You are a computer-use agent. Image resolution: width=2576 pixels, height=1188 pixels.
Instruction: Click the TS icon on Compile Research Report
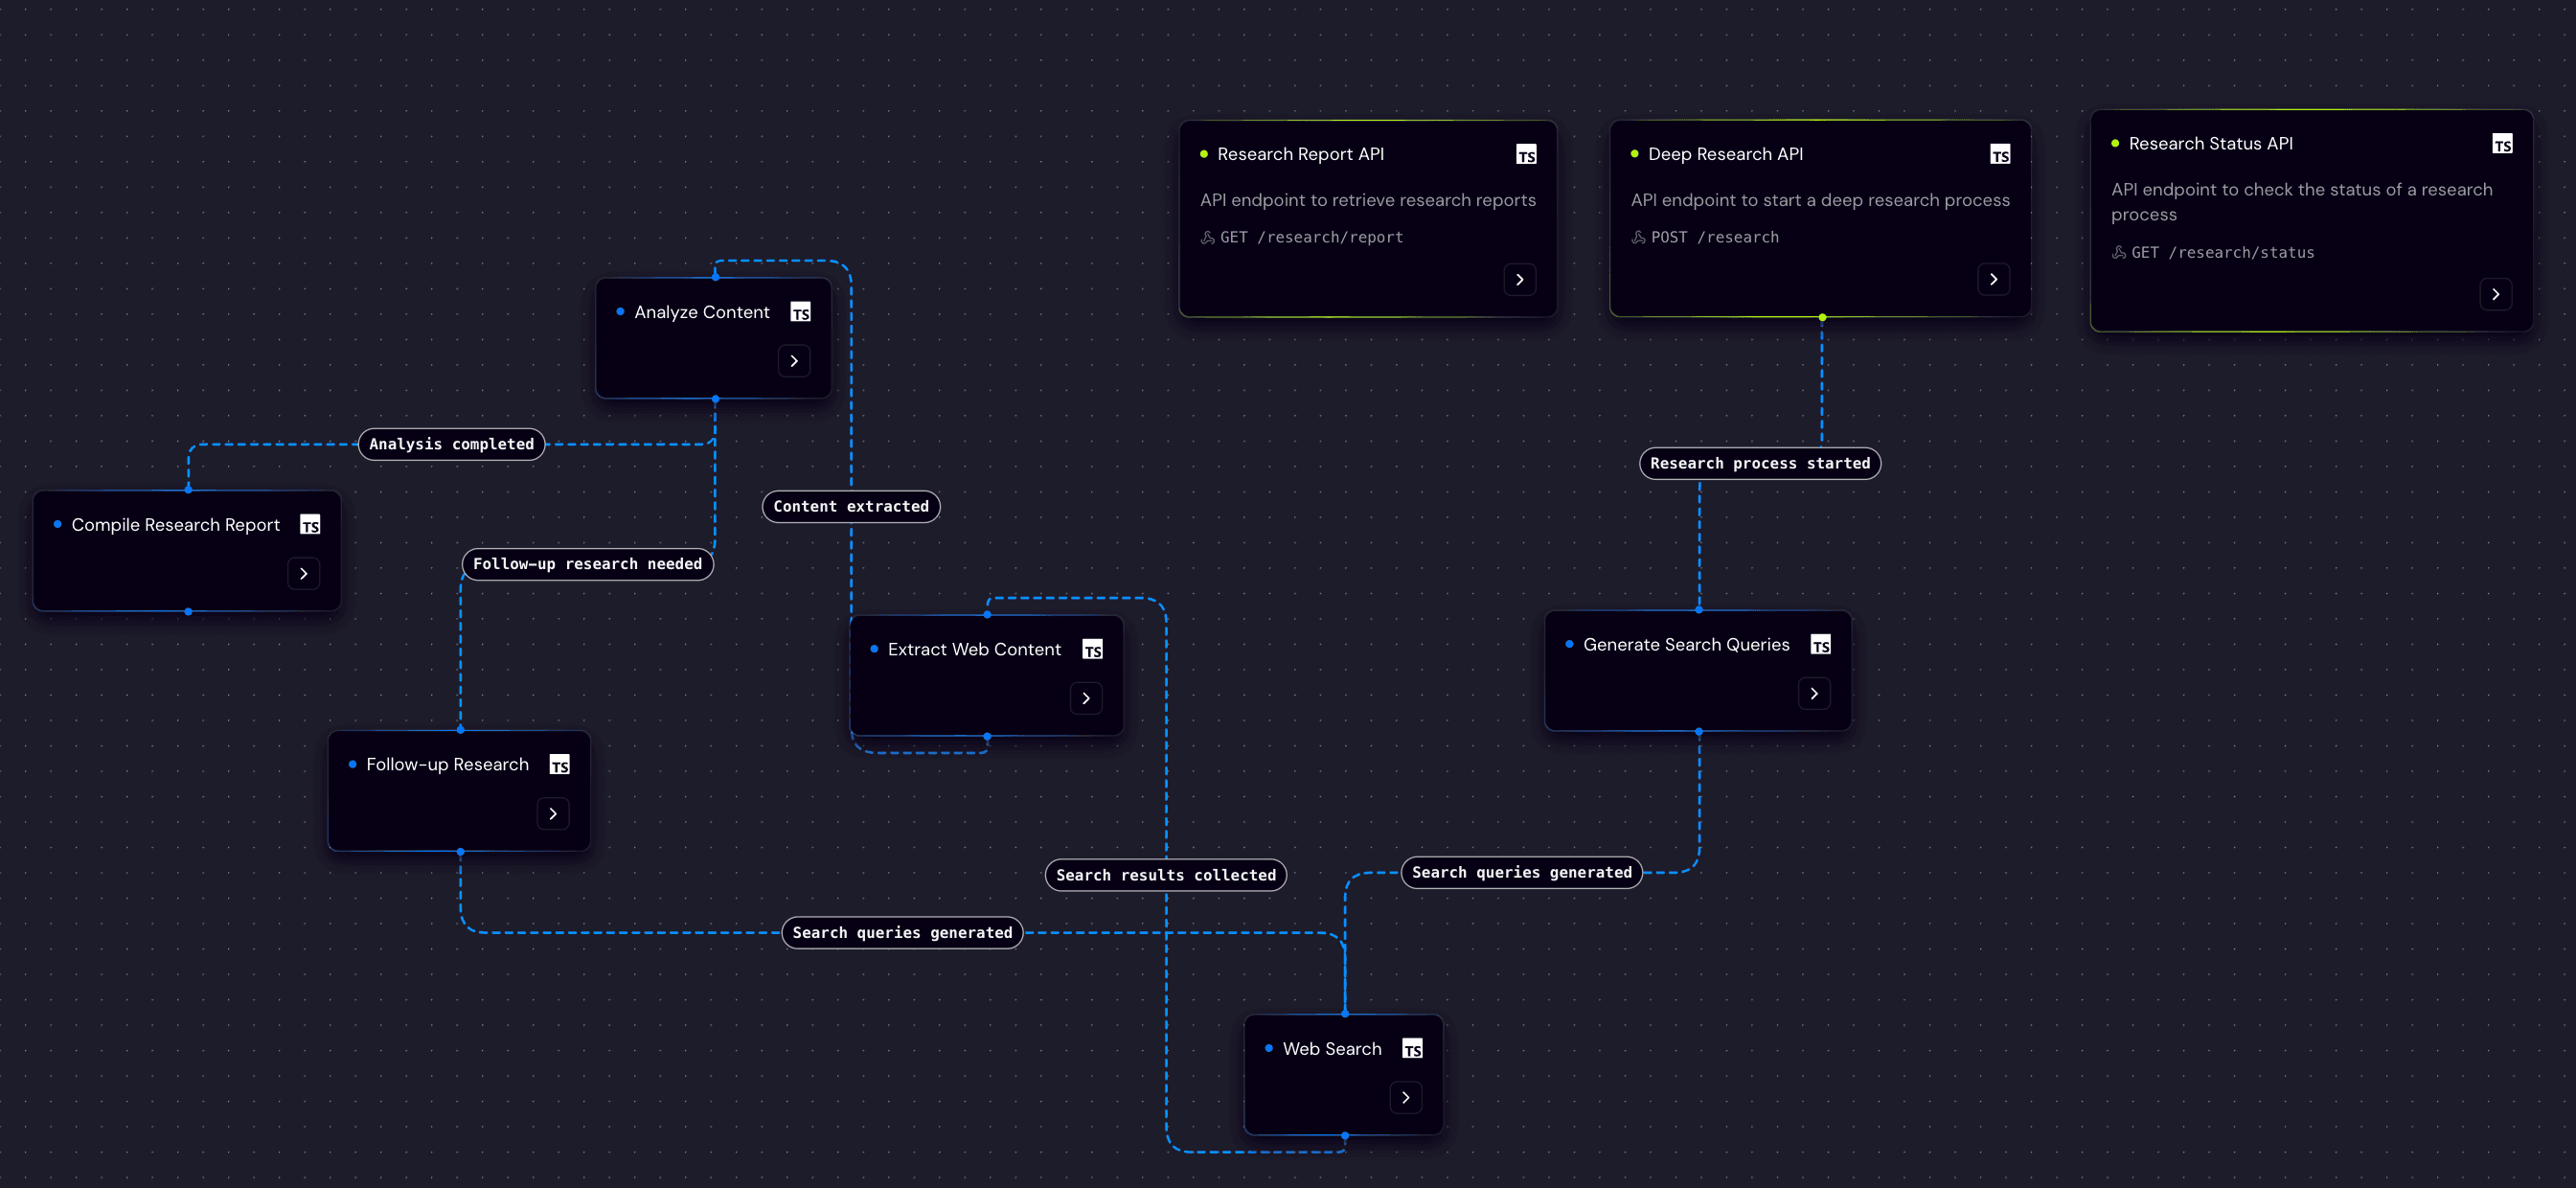click(x=310, y=526)
